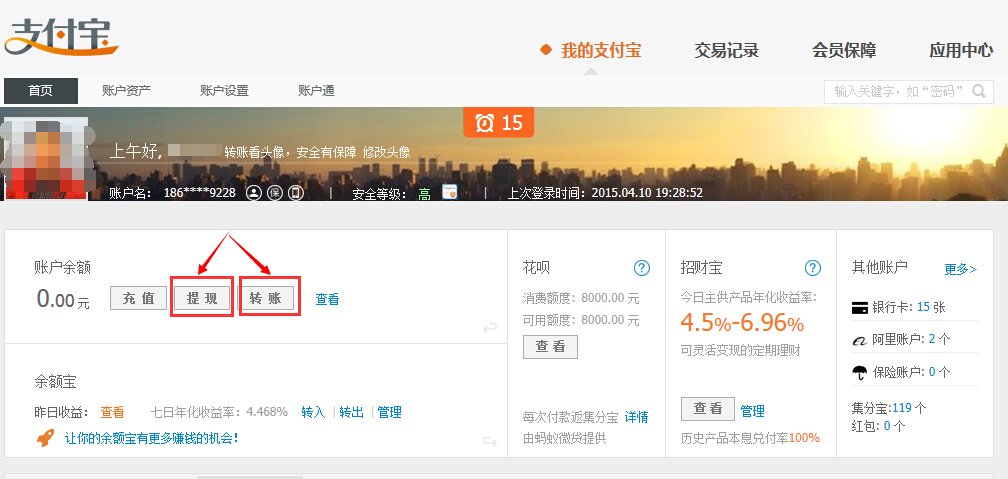The width and height of the screenshot is (1008, 479).
Task: Open the 应用中心 menu
Action: pyautogui.click(x=960, y=50)
